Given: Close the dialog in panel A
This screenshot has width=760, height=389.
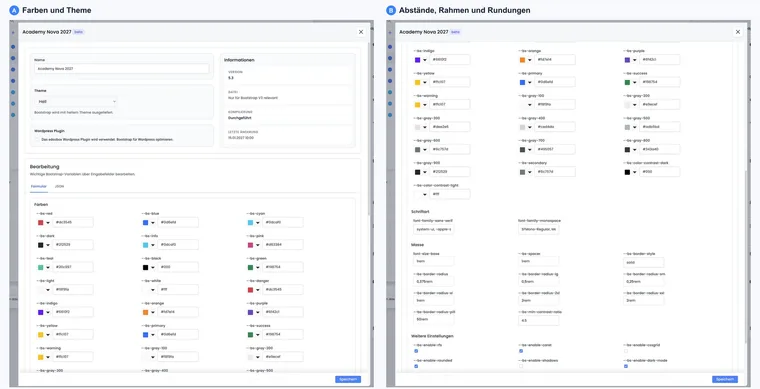Looking at the screenshot, I should [361, 32].
